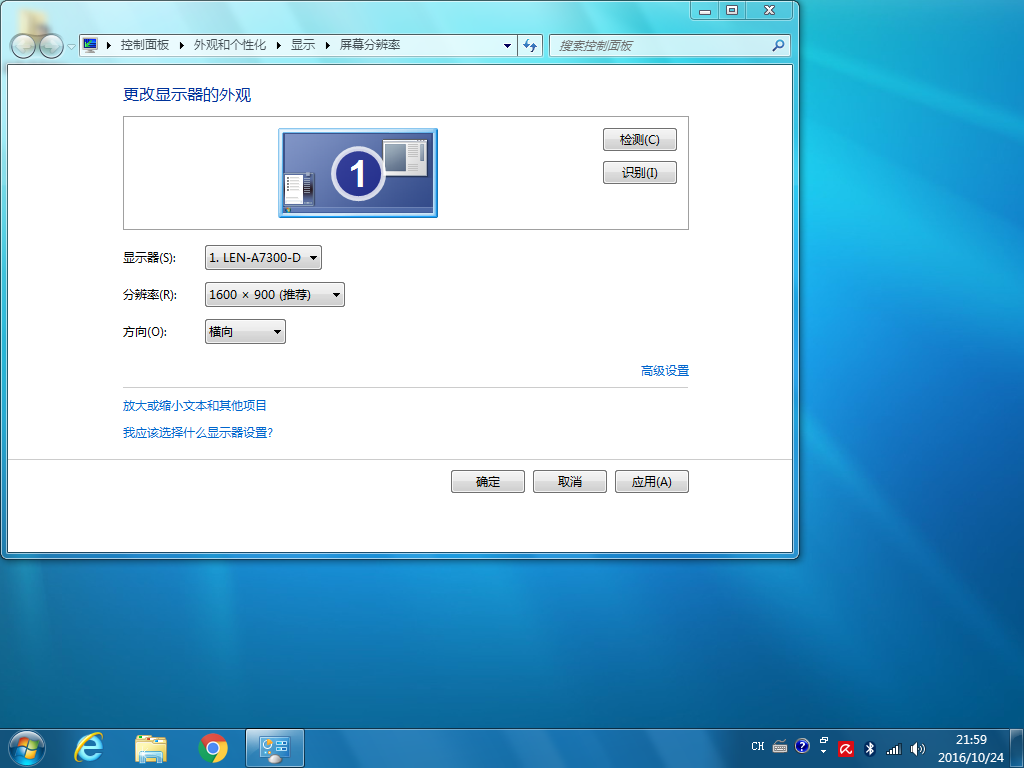Click the 应用(A) apply button
Screen dimensions: 1024x768
[x=652, y=481]
